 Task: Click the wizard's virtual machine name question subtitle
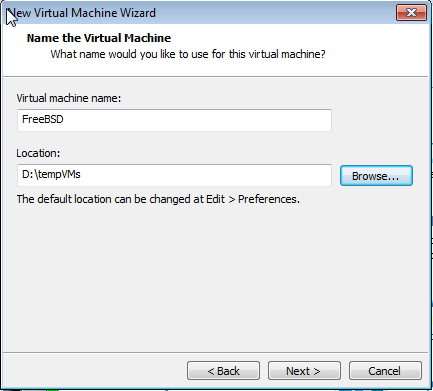click(x=188, y=54)
